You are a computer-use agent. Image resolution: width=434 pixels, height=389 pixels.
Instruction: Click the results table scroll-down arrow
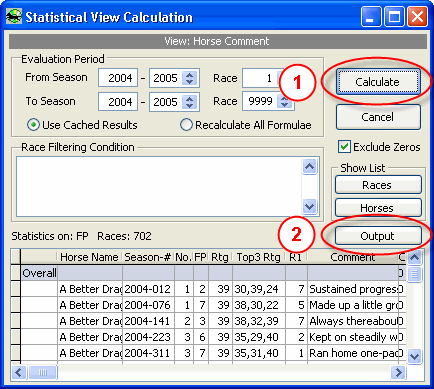point(414,356)
